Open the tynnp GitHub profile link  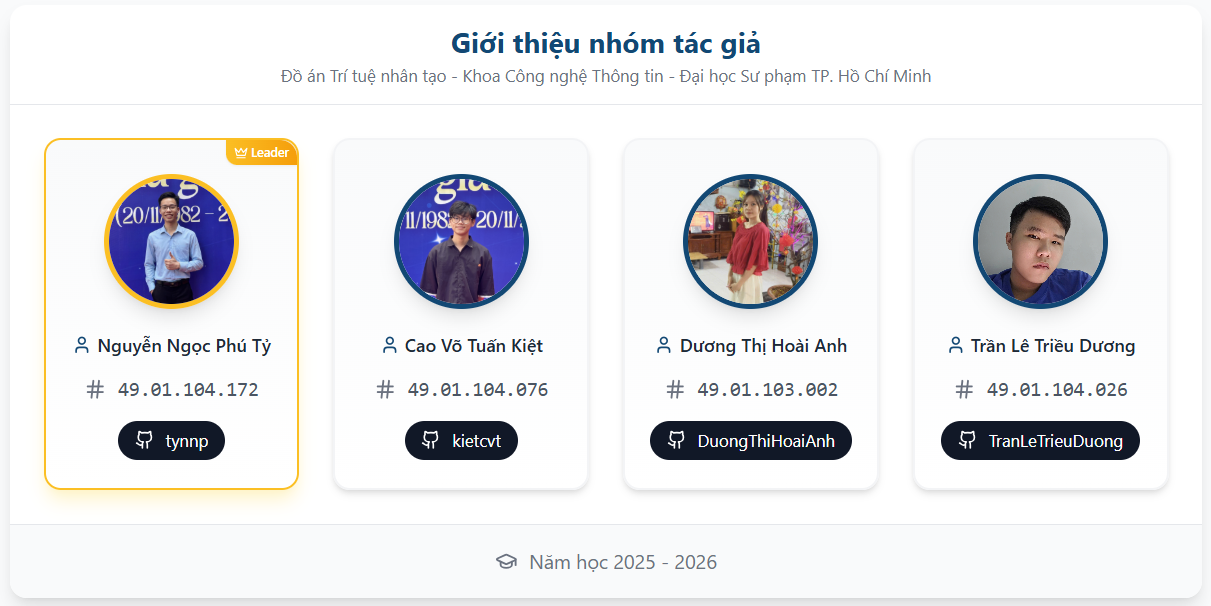[171, 441]
